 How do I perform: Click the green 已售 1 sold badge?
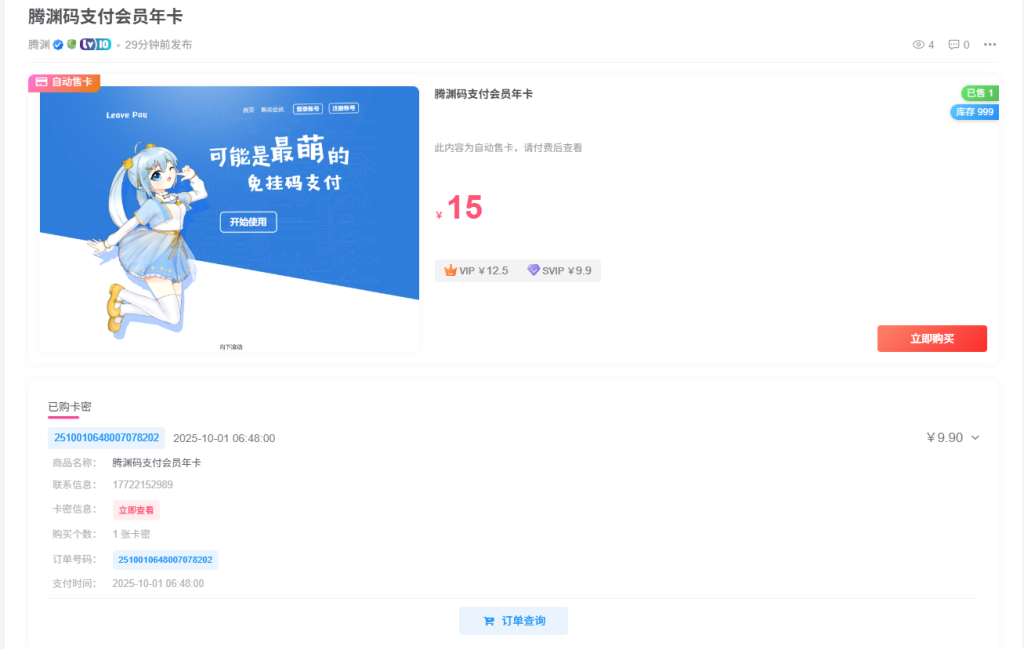979,93
